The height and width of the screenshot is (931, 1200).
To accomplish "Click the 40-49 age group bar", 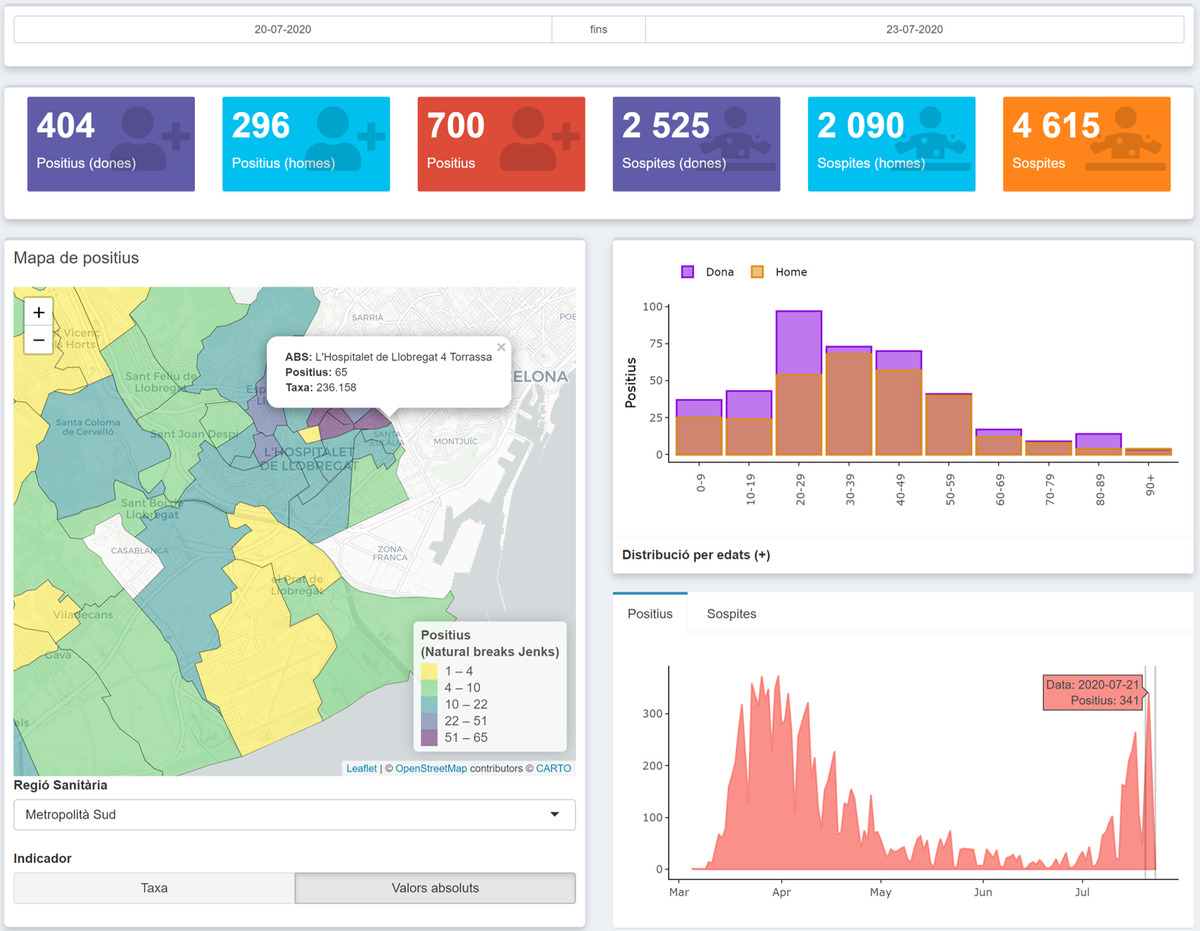I will point(899,403).
